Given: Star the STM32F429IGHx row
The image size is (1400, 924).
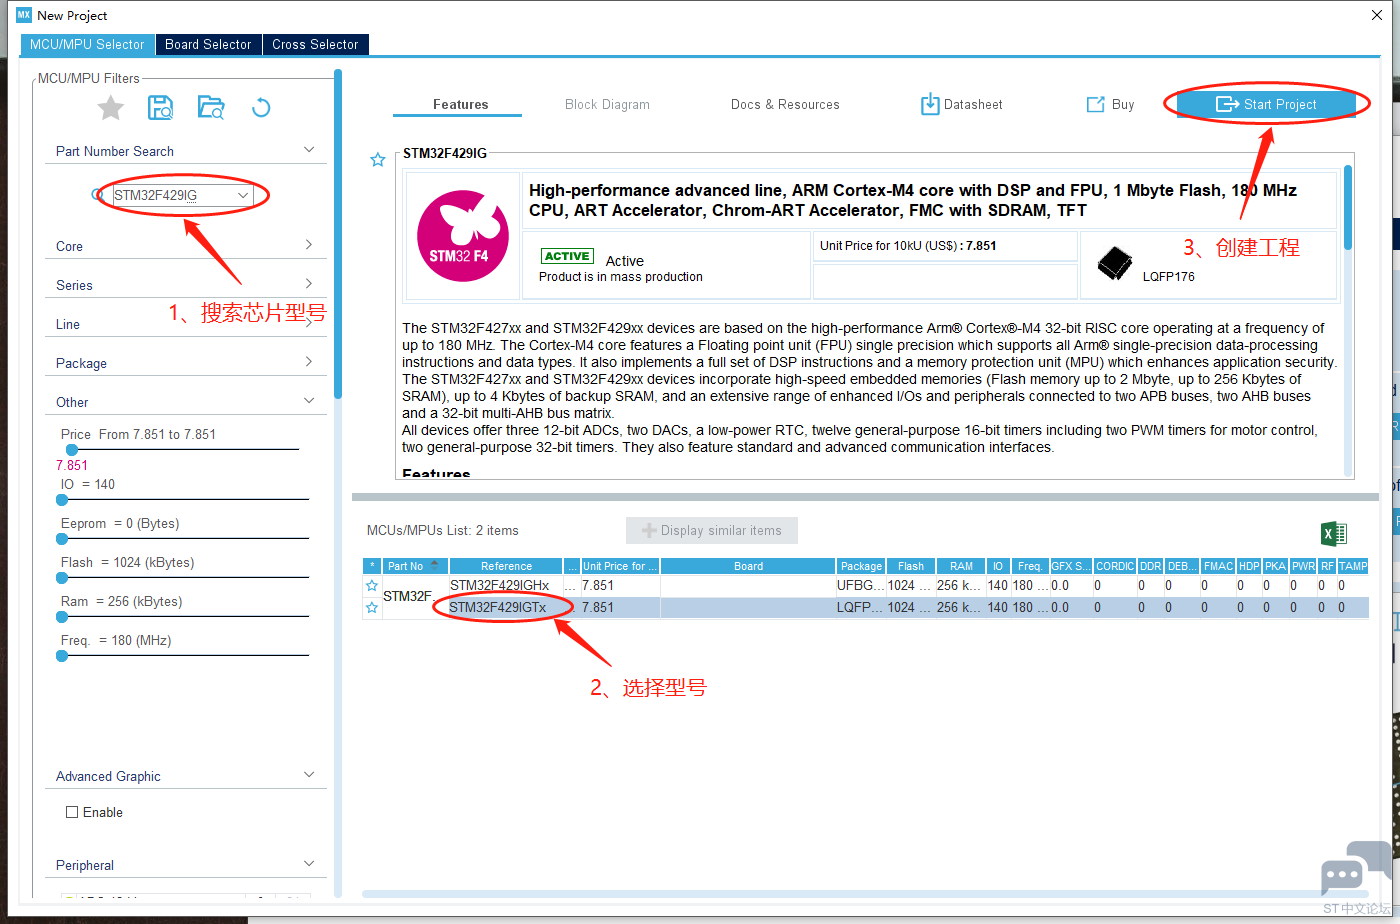Looking at the screenshot, I should point(372,586).
